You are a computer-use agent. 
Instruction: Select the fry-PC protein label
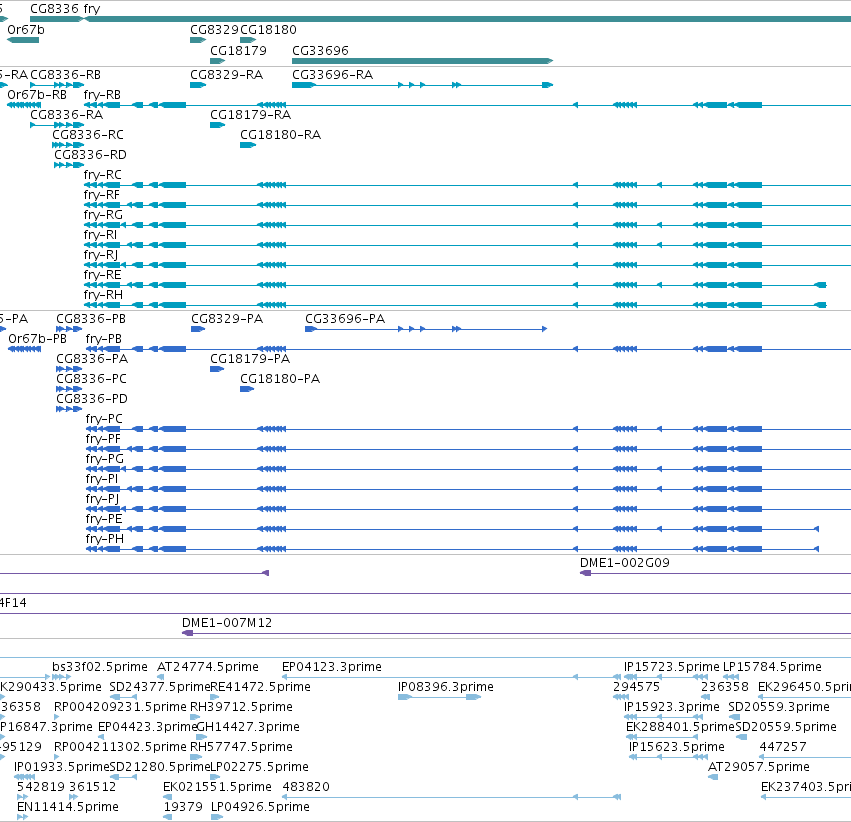pyautogui.click(x=104, y=419)
